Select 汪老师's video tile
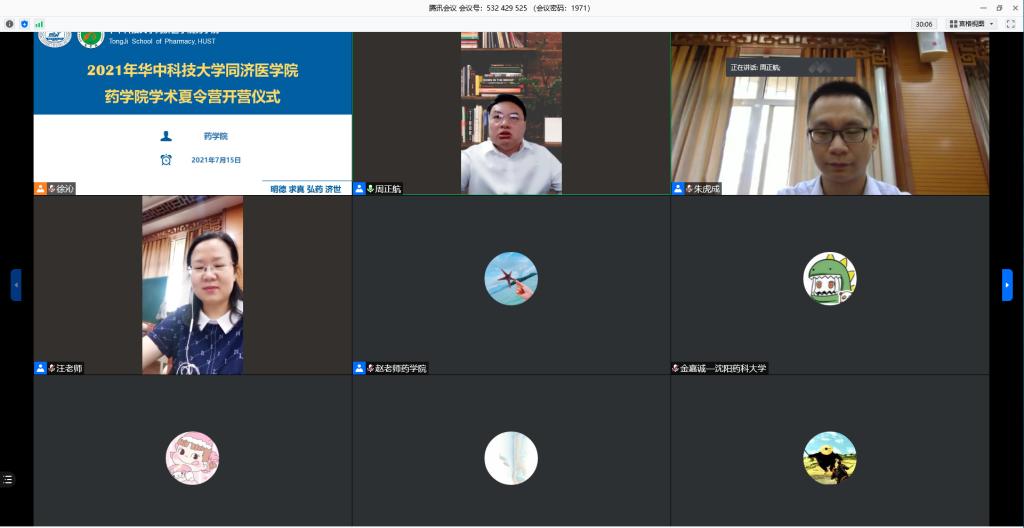 192,285
